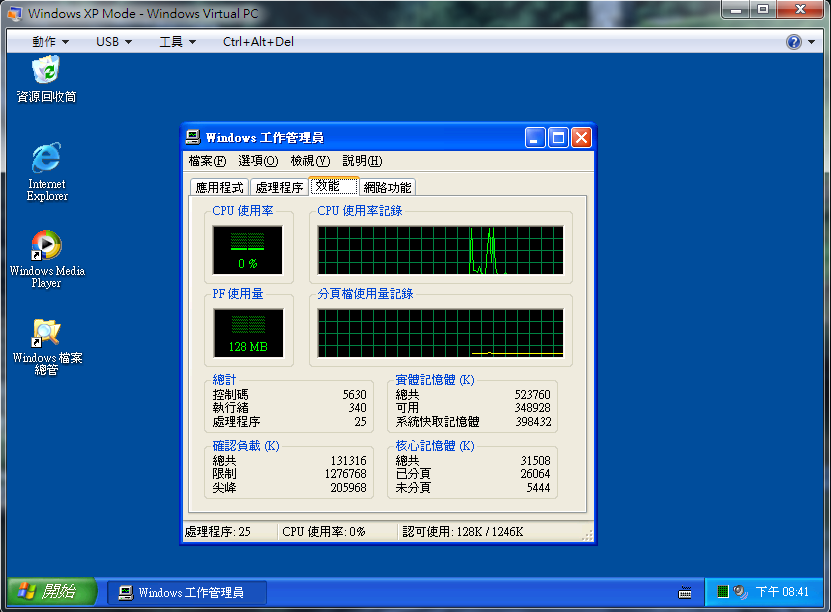Image resolution: width=831 pixels, height=612 pixels.
Task: Click the 限制 value 1276768
Action: (x=346, y=474)
